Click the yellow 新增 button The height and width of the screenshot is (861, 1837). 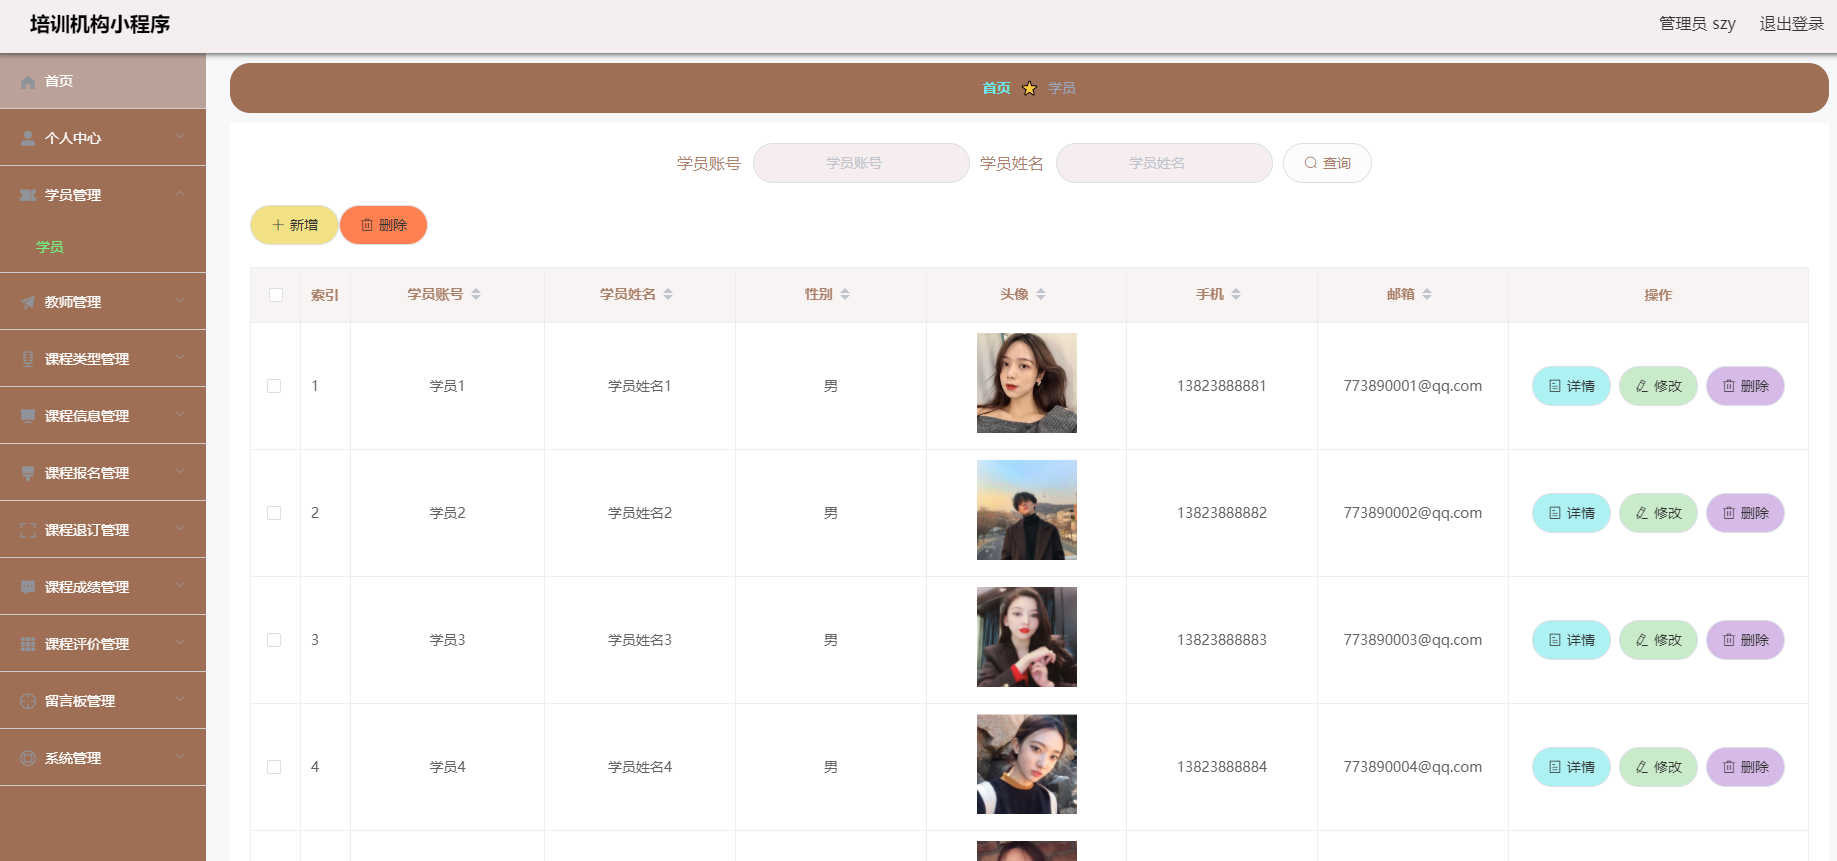pos(294,225)
